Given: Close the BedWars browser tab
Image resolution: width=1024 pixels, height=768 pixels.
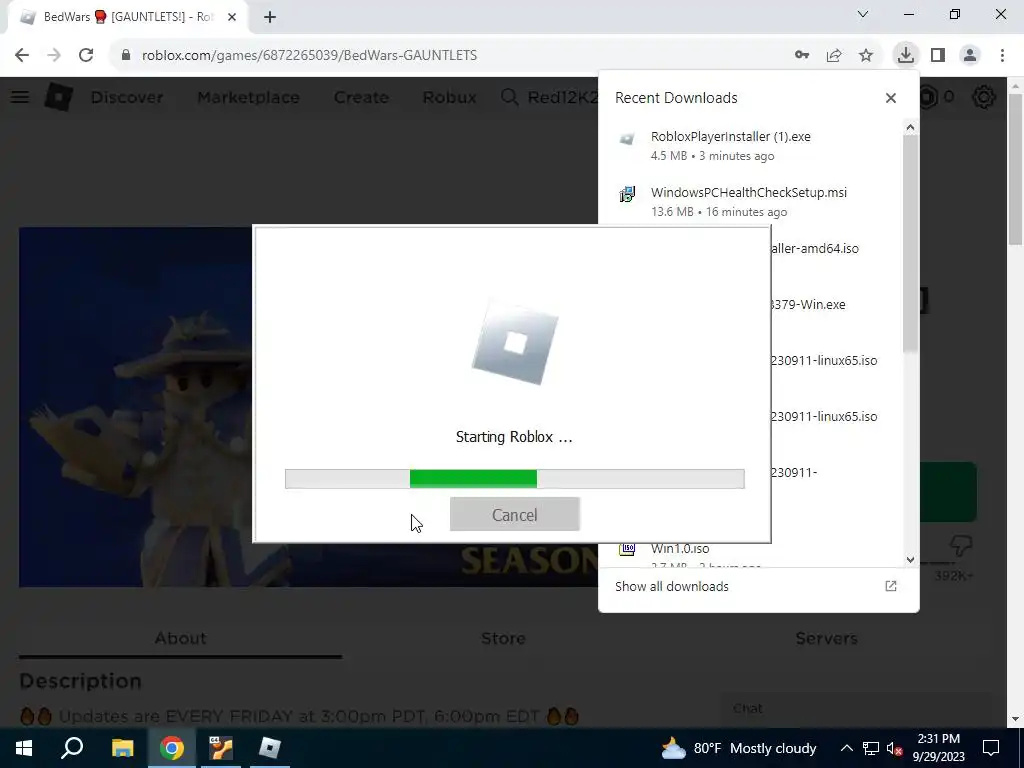Looking at the screenshot, I should [231, 17].
